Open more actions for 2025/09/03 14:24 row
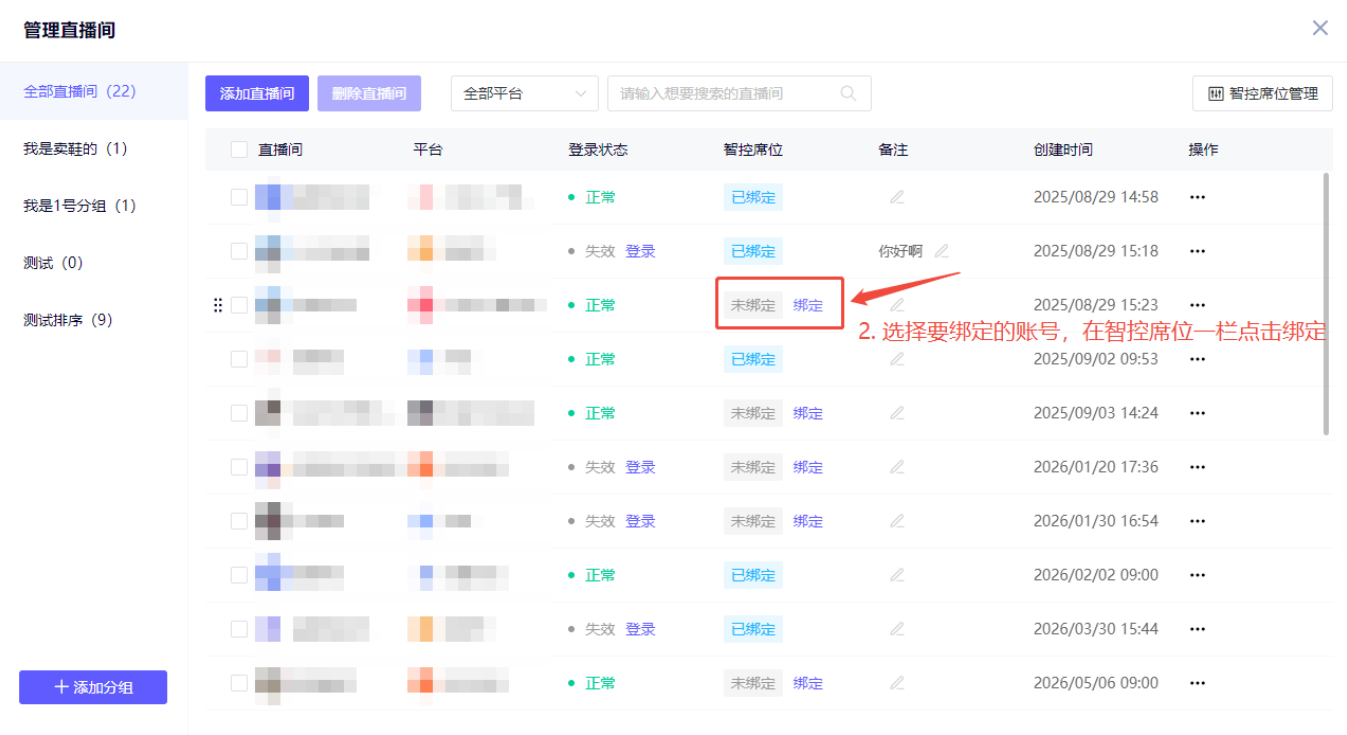 point(1197,413)
